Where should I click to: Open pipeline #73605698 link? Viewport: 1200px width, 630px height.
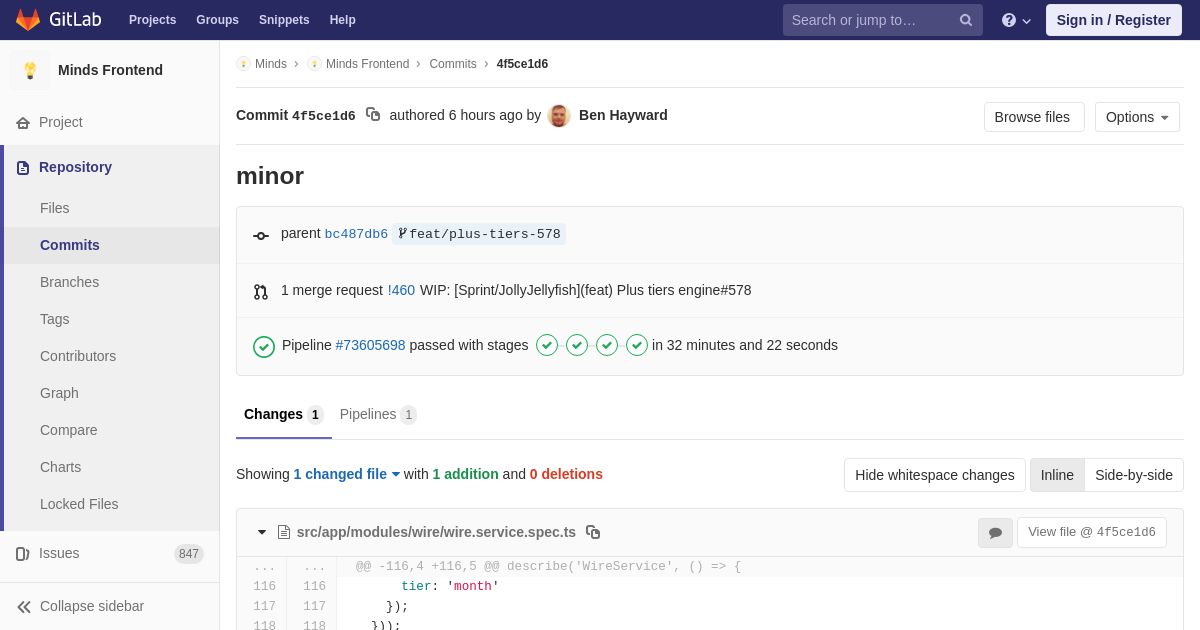(x=370, y=345)
